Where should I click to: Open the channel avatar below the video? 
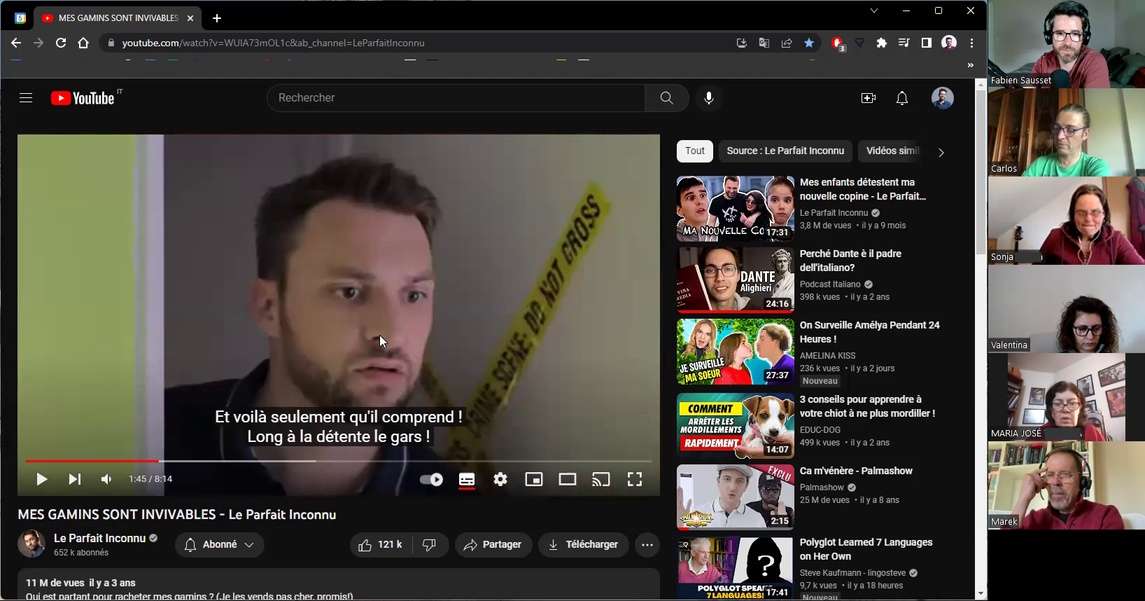tap(31, 544)
